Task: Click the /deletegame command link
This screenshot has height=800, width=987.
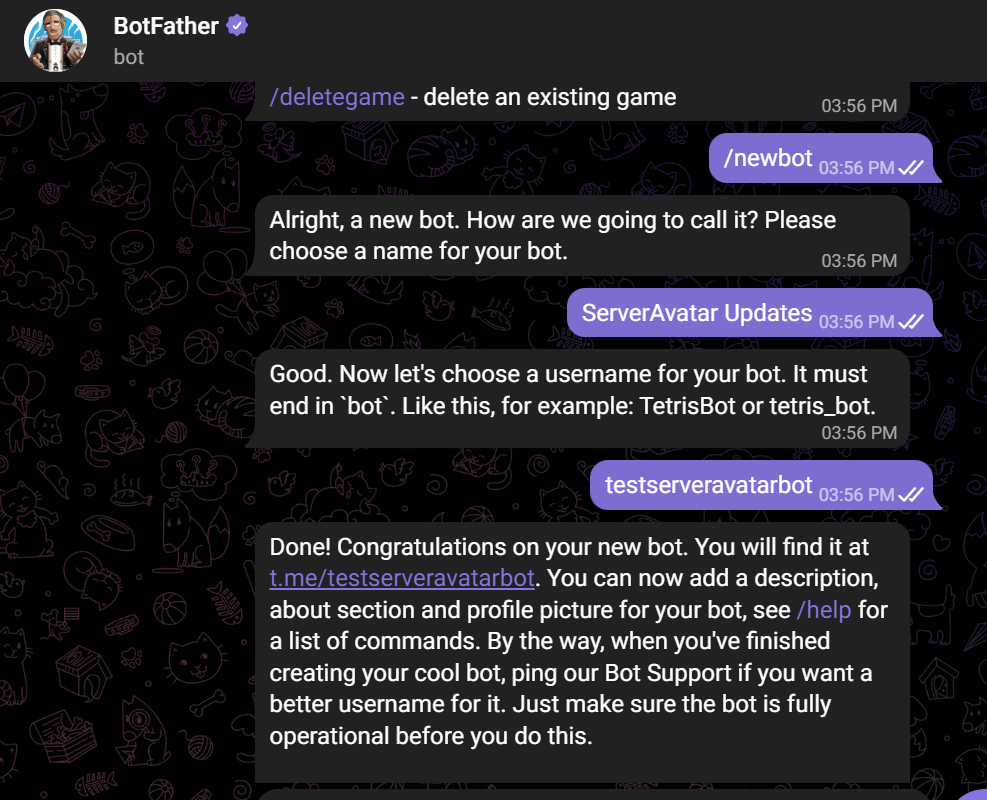Action: pyautogui.click(x=337, y=97)
